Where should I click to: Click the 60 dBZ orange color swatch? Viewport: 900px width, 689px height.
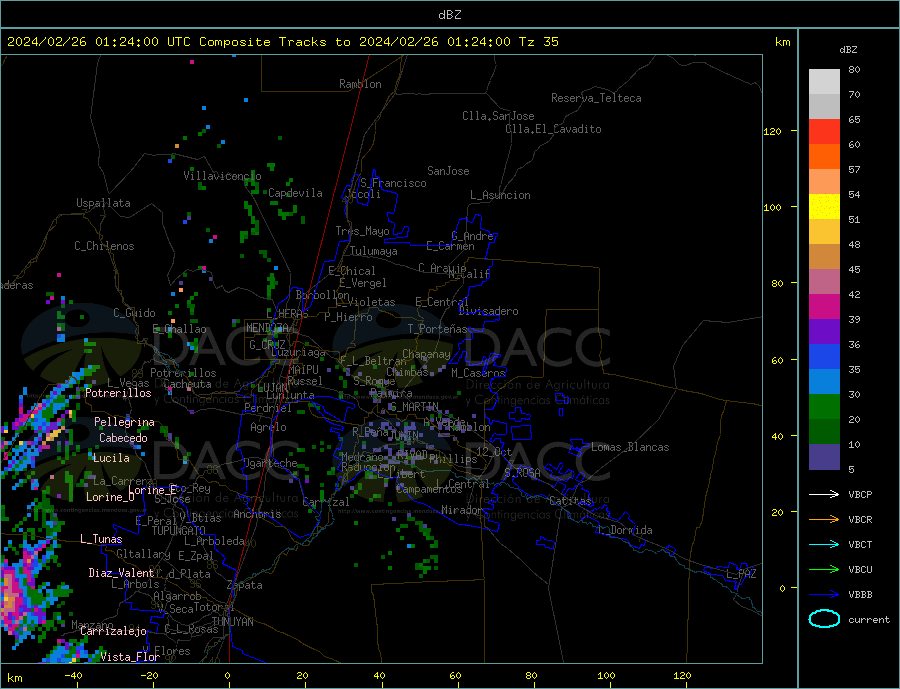click(824, 156)
